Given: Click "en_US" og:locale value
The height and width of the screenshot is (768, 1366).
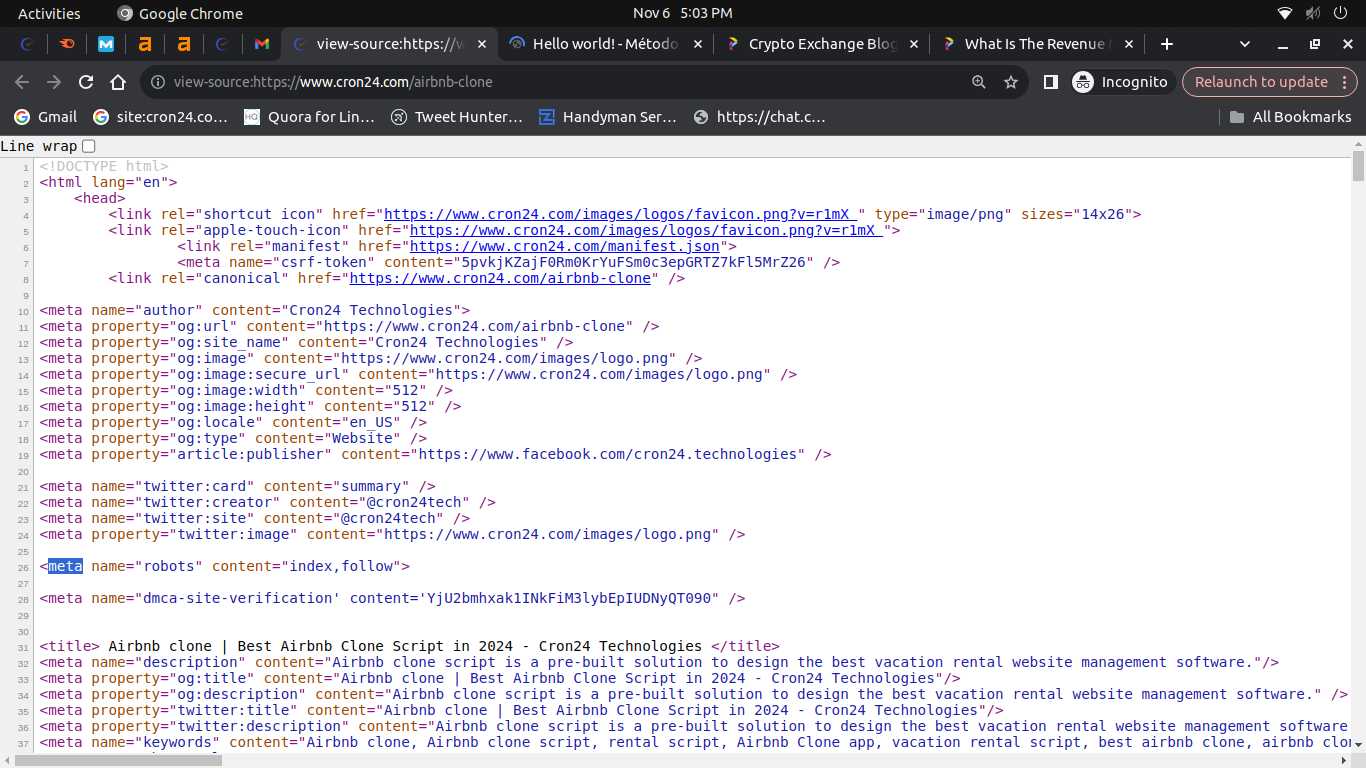Looking at the screenshot, I should [x=363, y=422].
